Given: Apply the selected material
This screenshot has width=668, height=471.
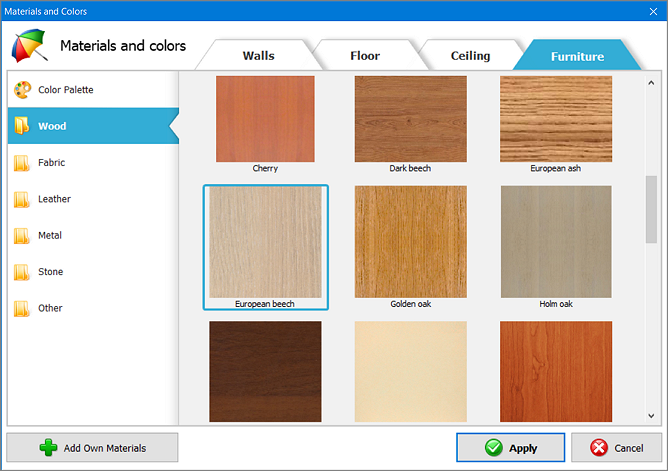Looking at the screenshot, I should [510, 448].
